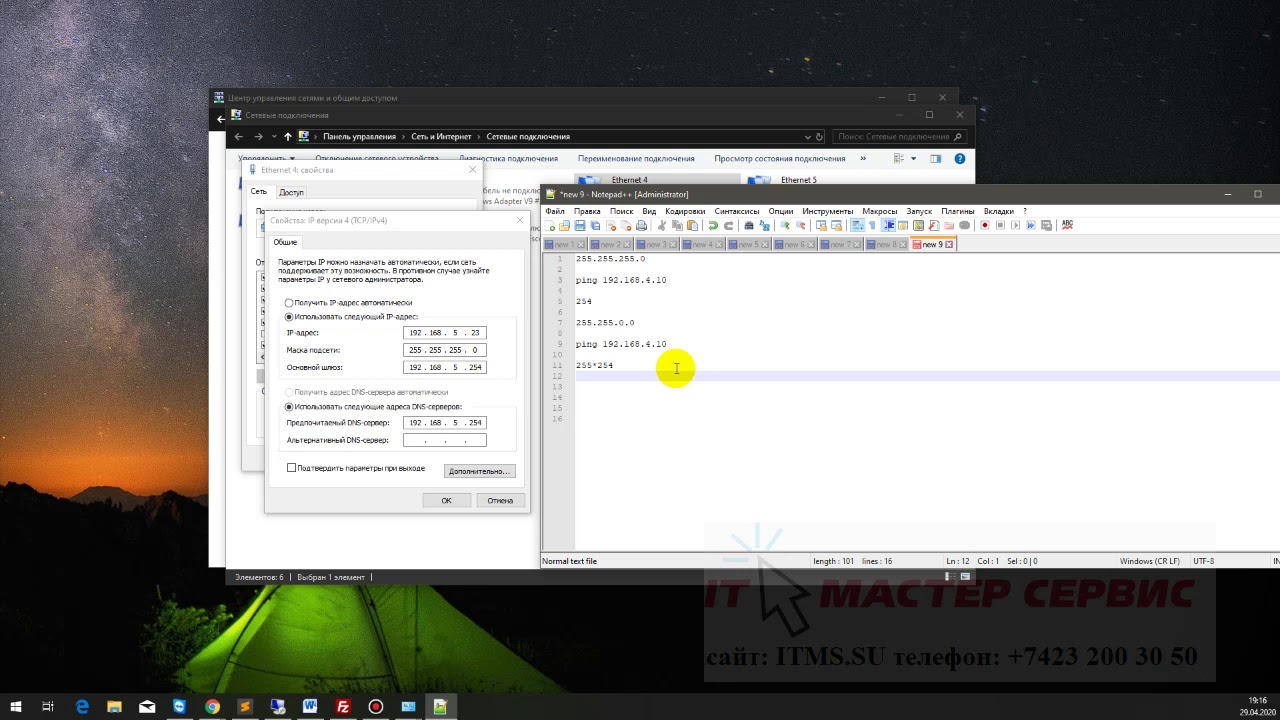Screen dimensions: 1280x720
Task: Click 'Сеть и Интернет' breadcrumb in address bar
Action: point(443,136)
